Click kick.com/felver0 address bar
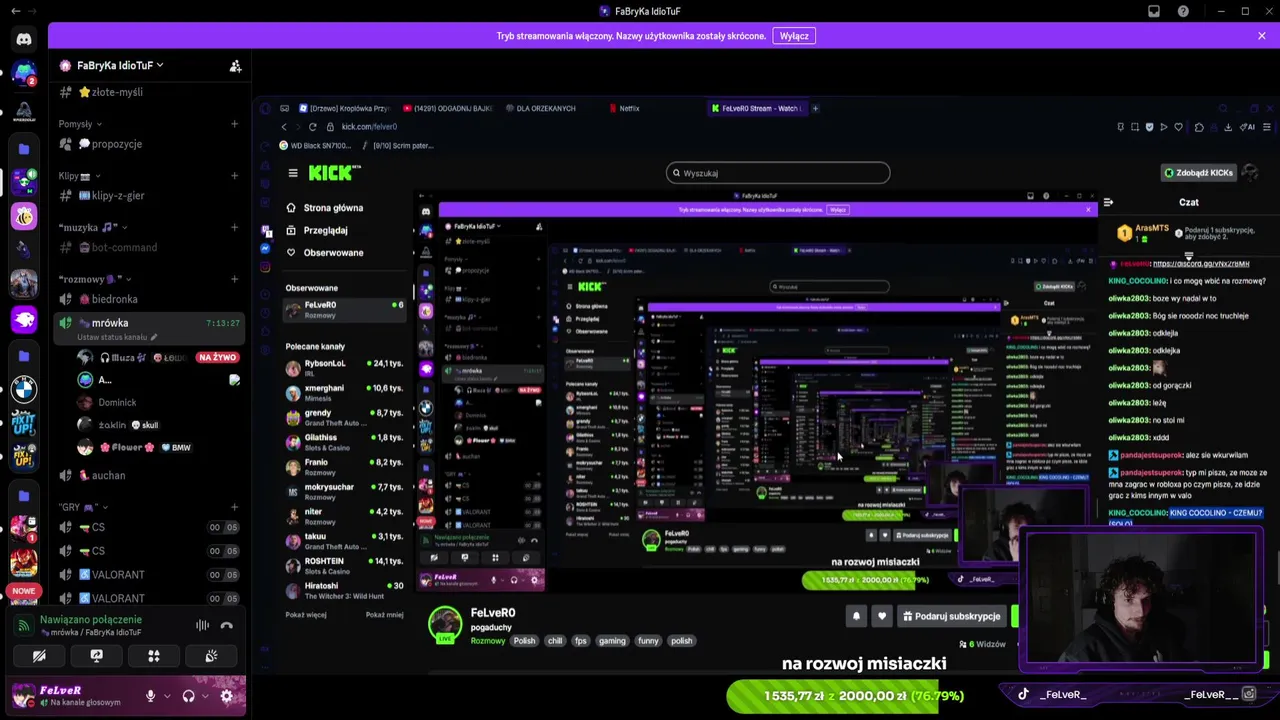The width and height of the screenshot is (1280, 720). 369,127
